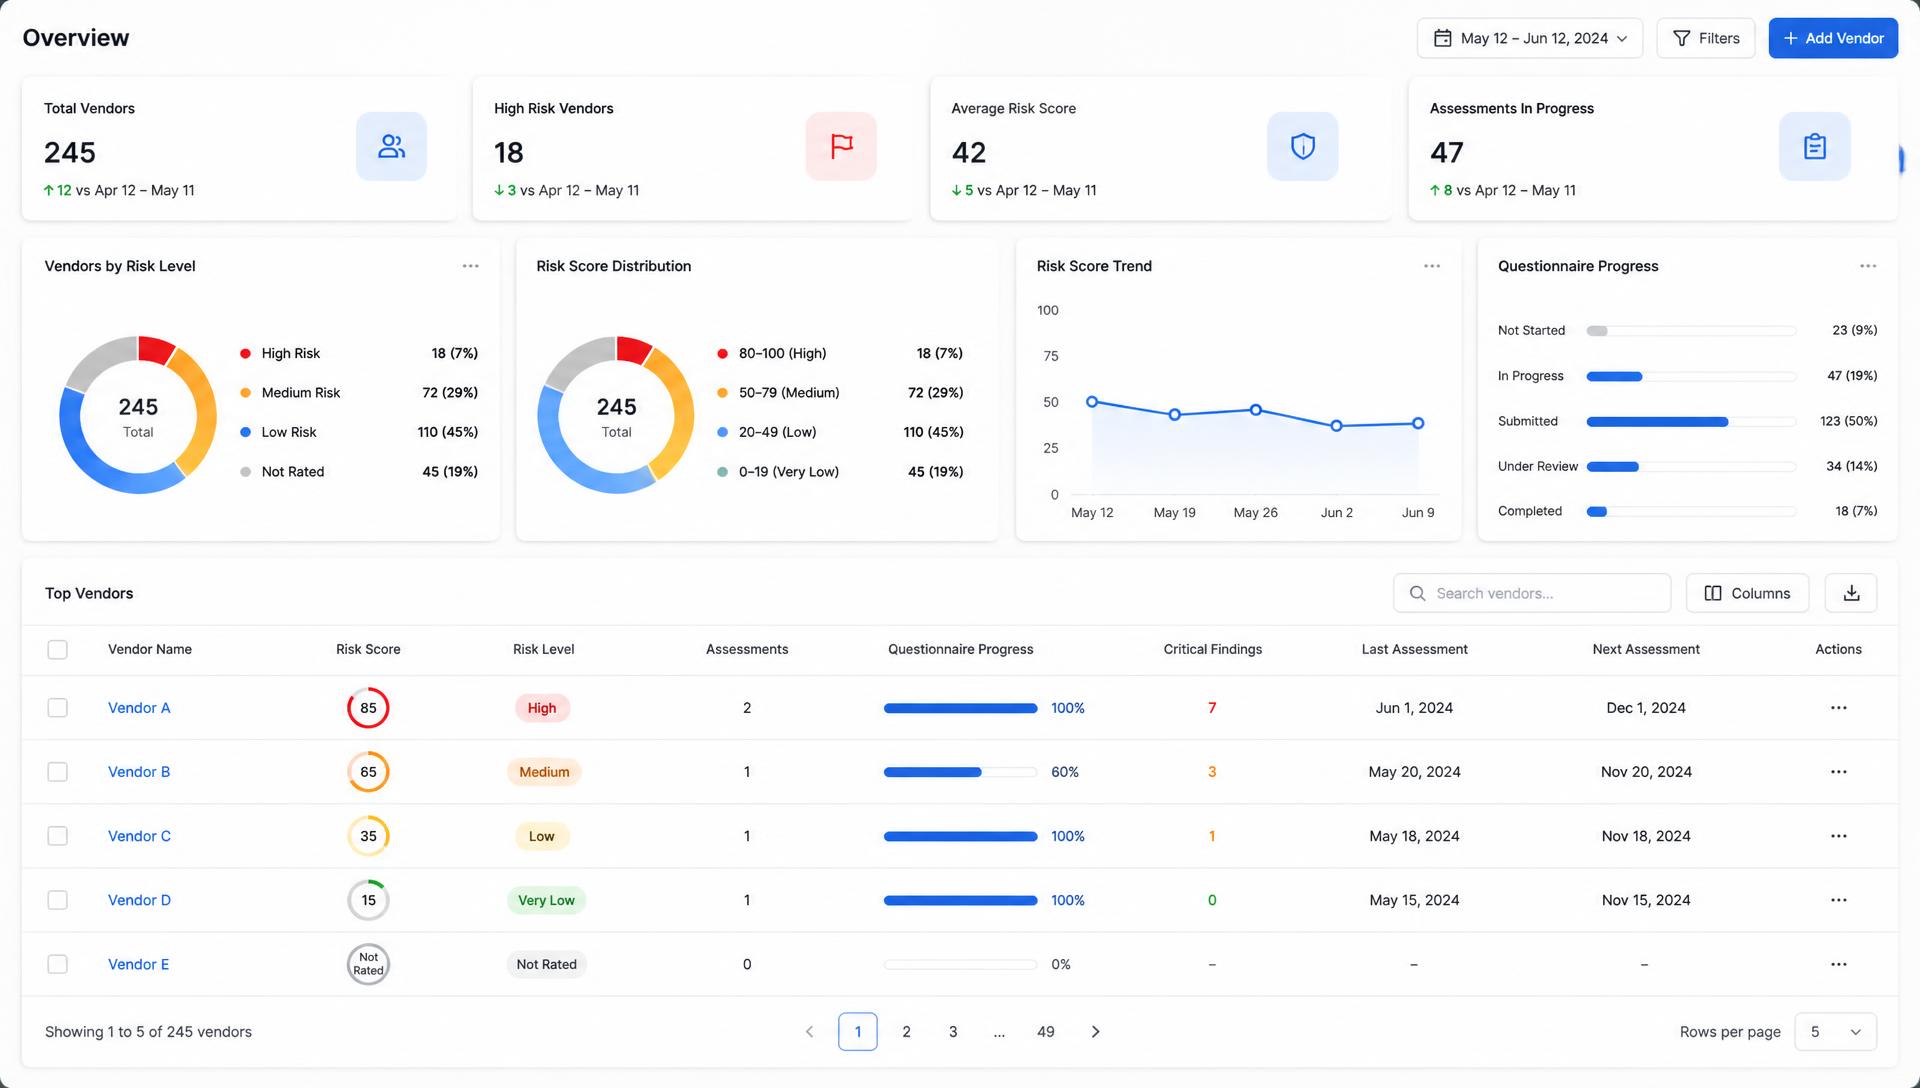Check the Vendor A row checkbox
Screen dimensions: 1920x1088
pyautogui.click(x=58, y=708)
